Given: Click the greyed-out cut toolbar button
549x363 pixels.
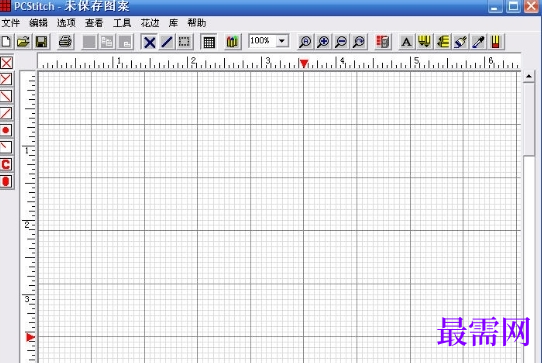Looking at the screenshot, I should click(89, 42).
